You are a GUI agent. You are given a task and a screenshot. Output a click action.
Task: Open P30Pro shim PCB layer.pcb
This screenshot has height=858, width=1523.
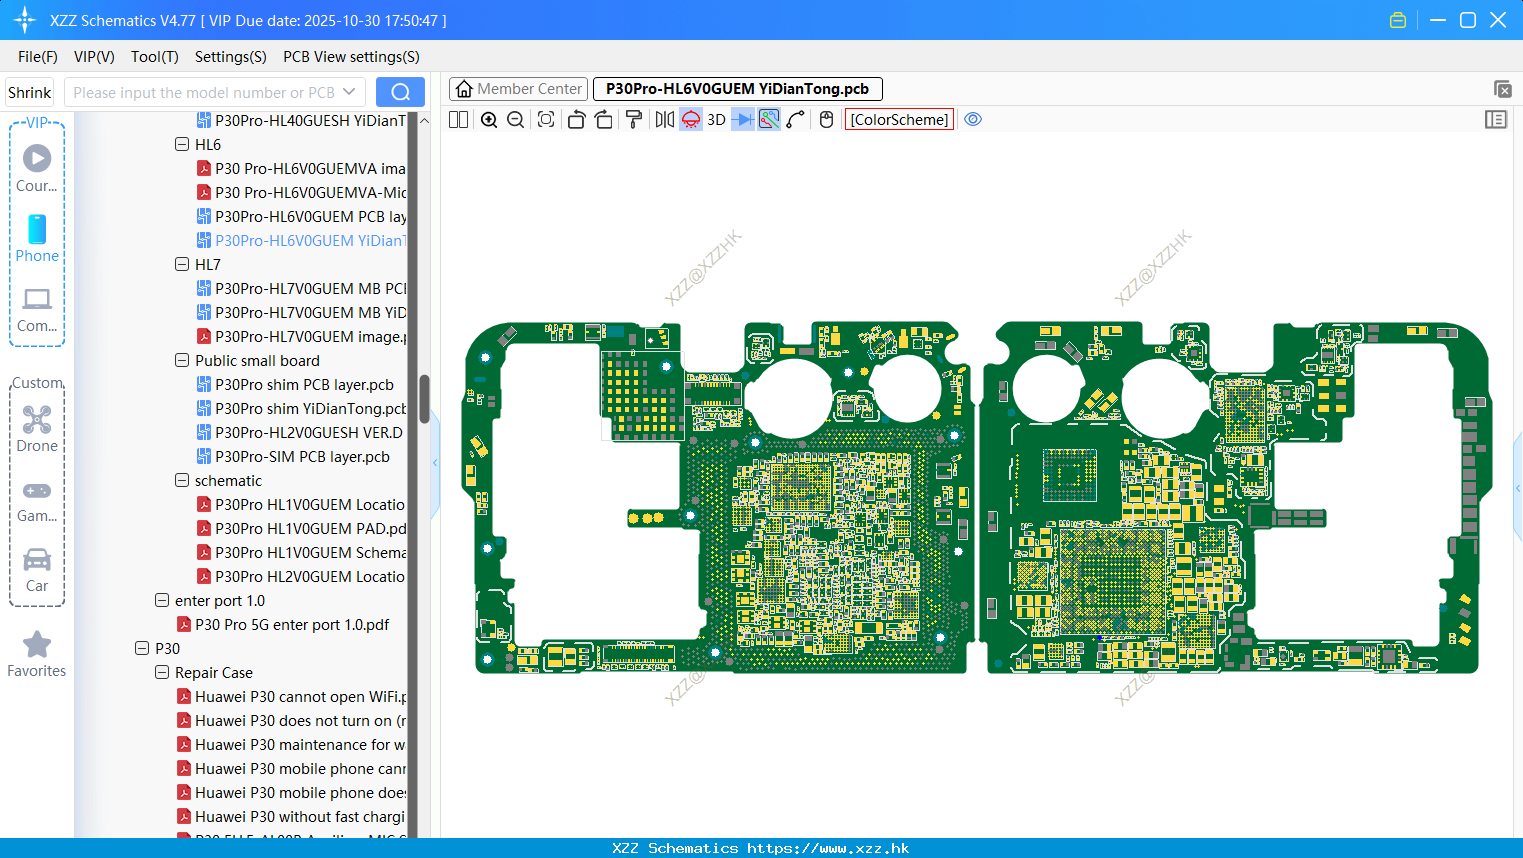(x=295, y=384)
